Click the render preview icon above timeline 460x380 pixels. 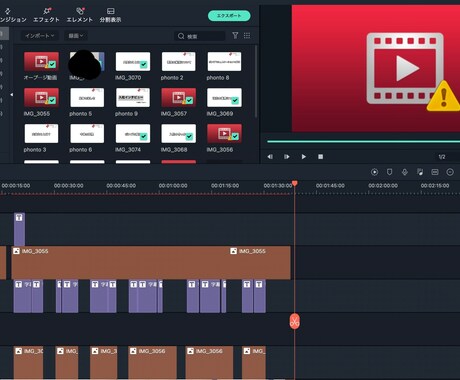pyautogui.click(x=374, y=172)
